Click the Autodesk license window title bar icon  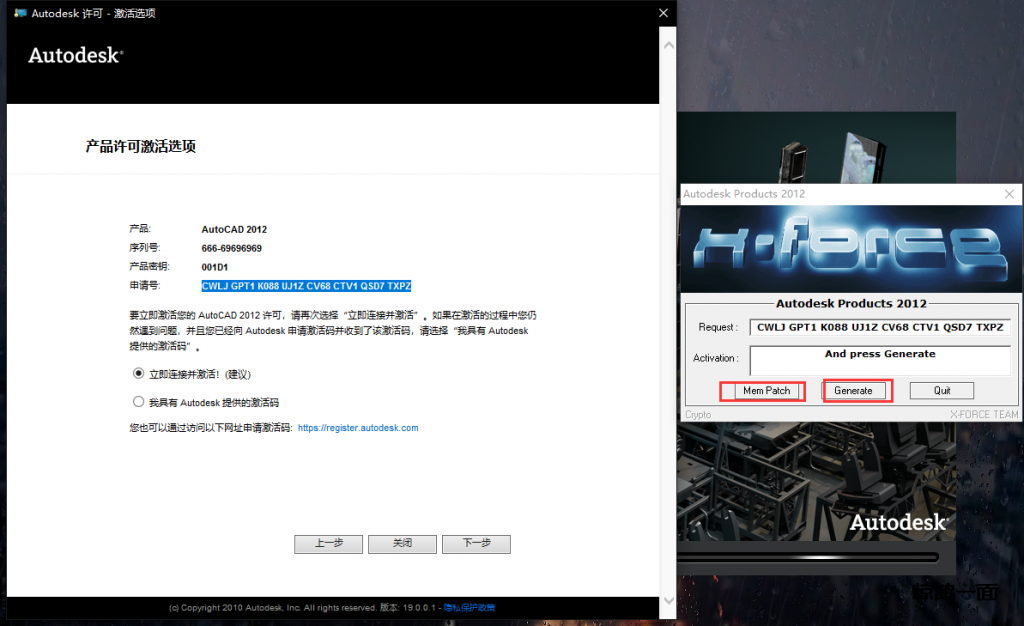point(19,13)
